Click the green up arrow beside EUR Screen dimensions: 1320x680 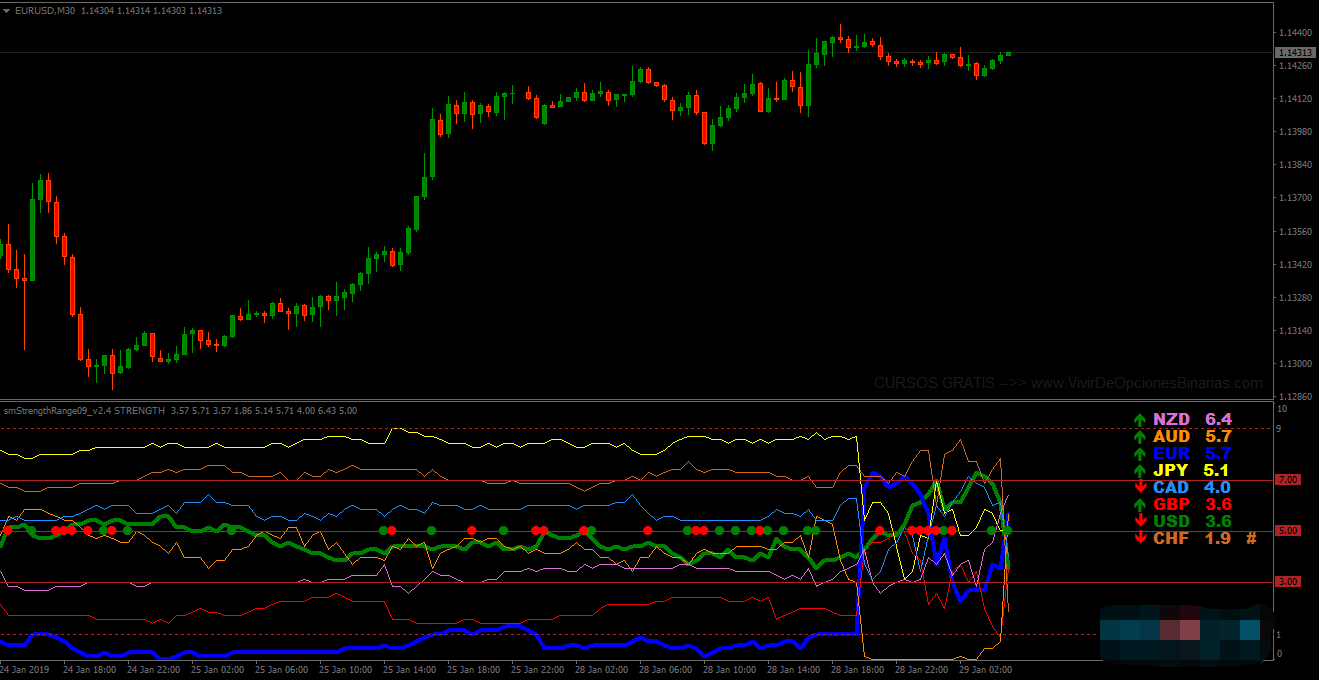click(x=1140, y=454)
